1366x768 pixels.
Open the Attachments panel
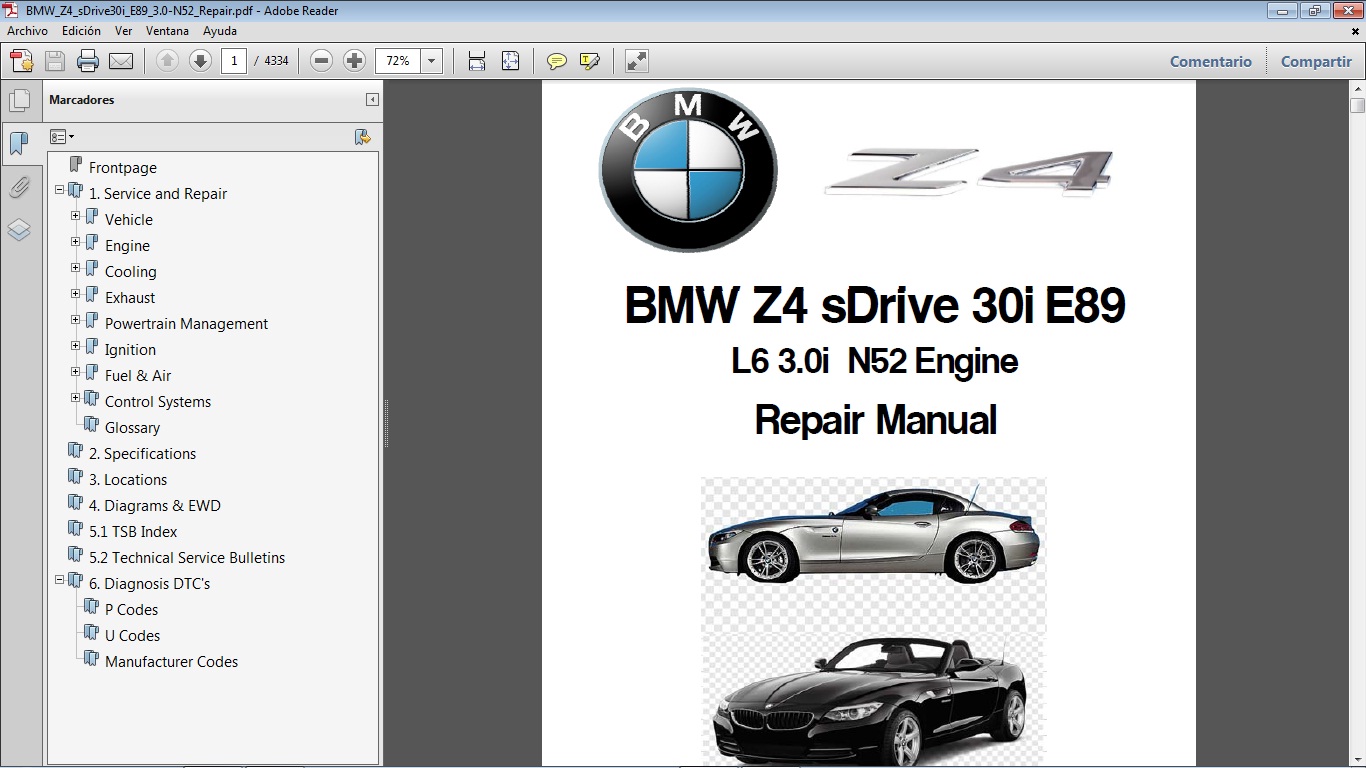21,187
